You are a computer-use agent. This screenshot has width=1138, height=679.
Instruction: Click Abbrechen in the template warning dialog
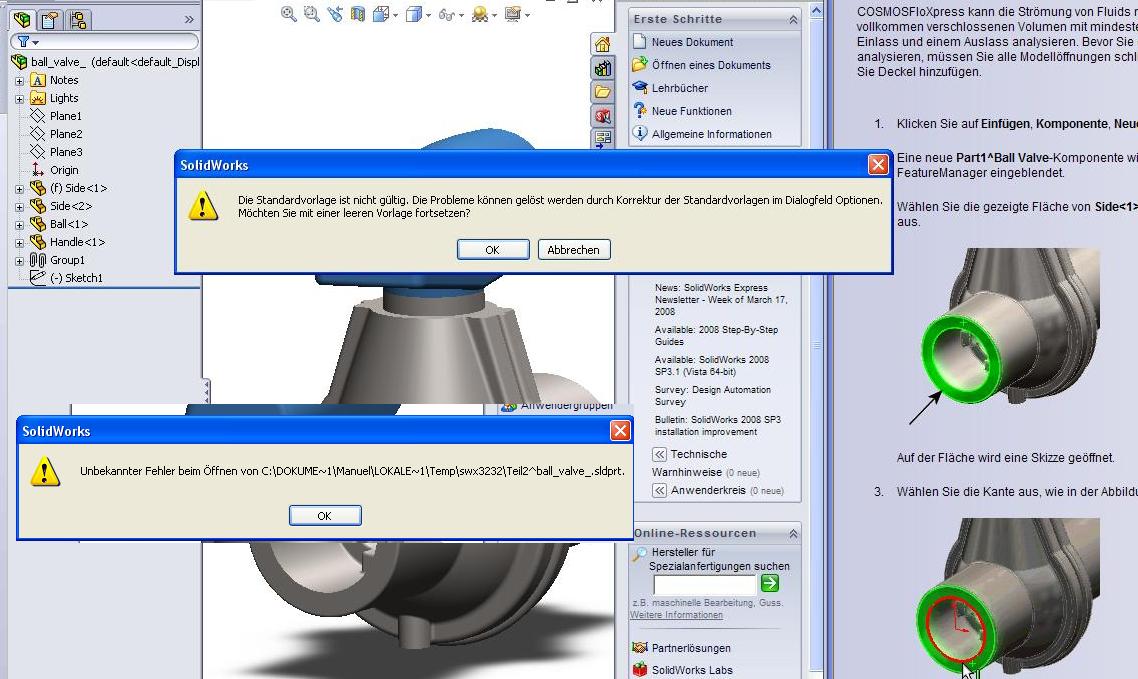point(574,250)
